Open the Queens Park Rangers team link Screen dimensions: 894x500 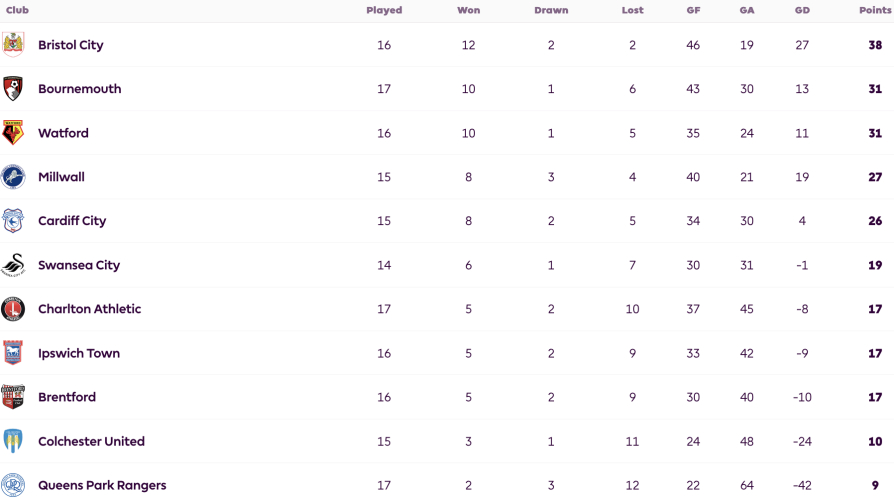102,485
